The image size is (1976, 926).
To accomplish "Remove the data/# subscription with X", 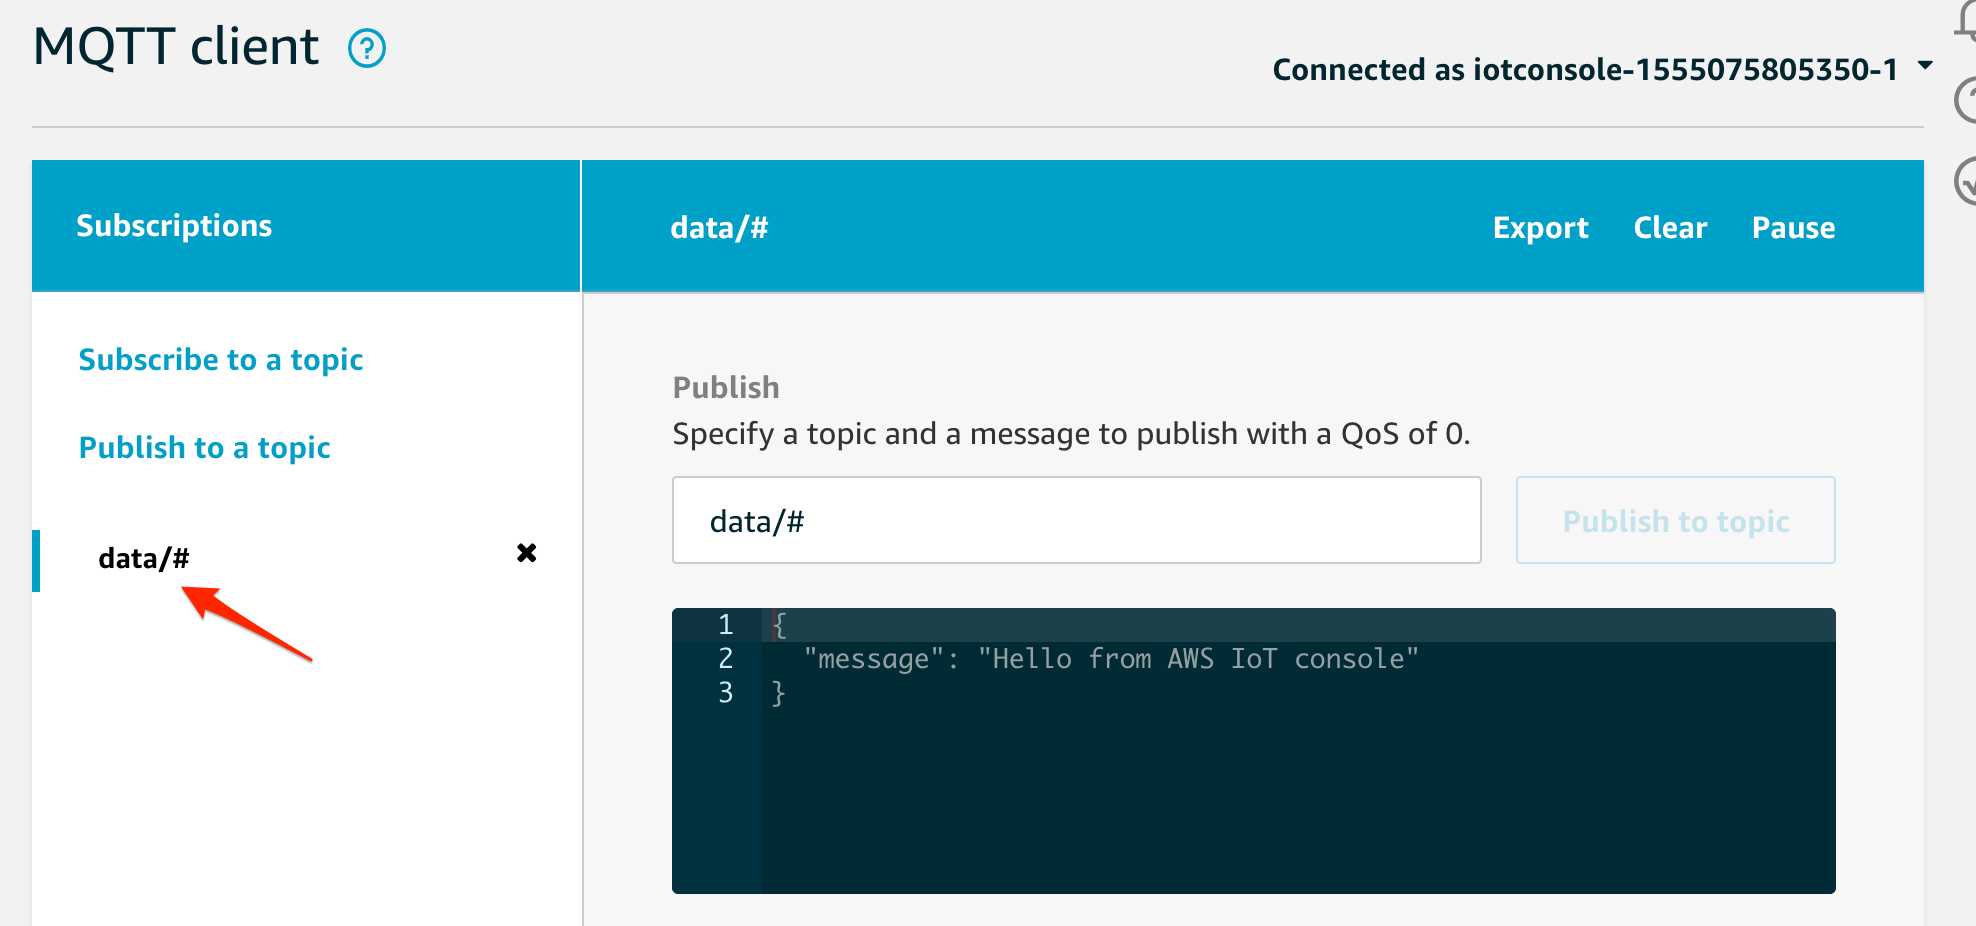I will pyautogui.click(x=526, y=553).
